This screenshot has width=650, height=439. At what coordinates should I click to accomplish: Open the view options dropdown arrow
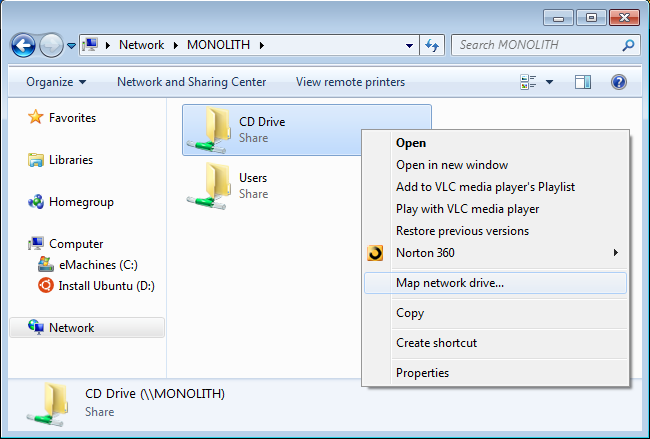pyautogui.click(x=549, y=82)
